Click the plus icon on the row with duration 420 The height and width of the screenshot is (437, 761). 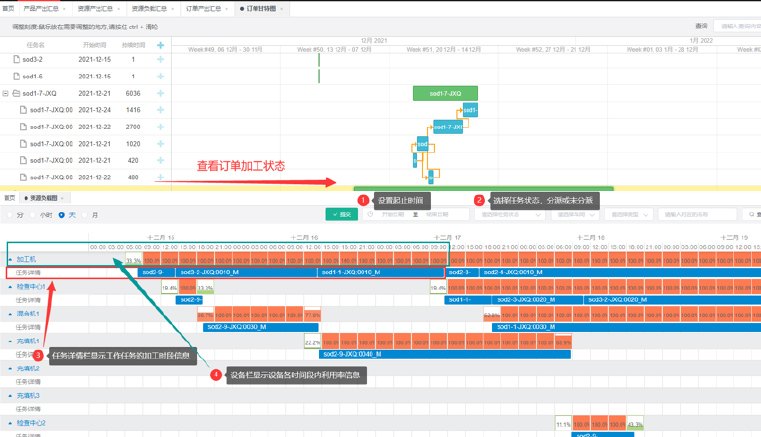click(161, 160)
